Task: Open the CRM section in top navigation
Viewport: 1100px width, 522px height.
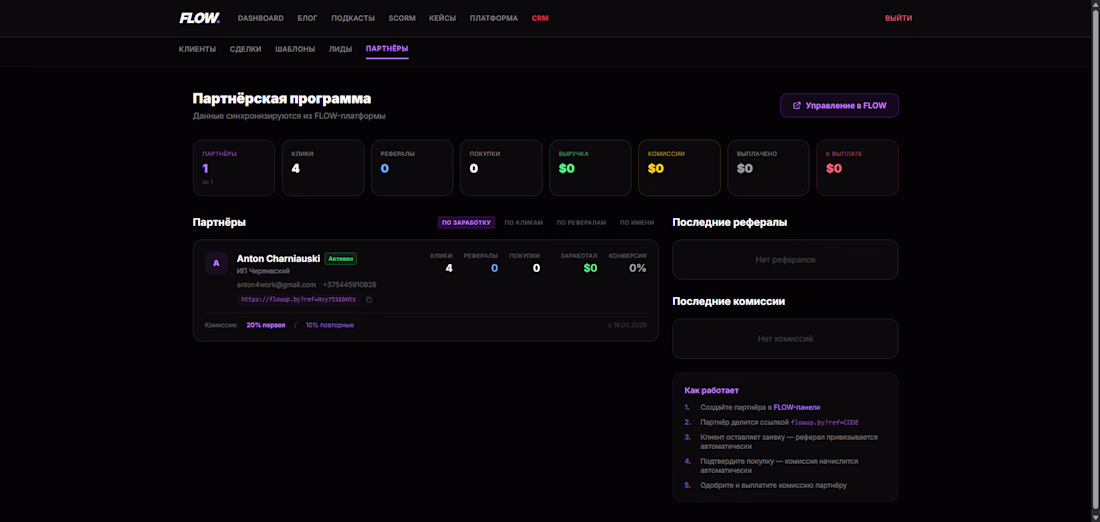Action: [540, 18]
